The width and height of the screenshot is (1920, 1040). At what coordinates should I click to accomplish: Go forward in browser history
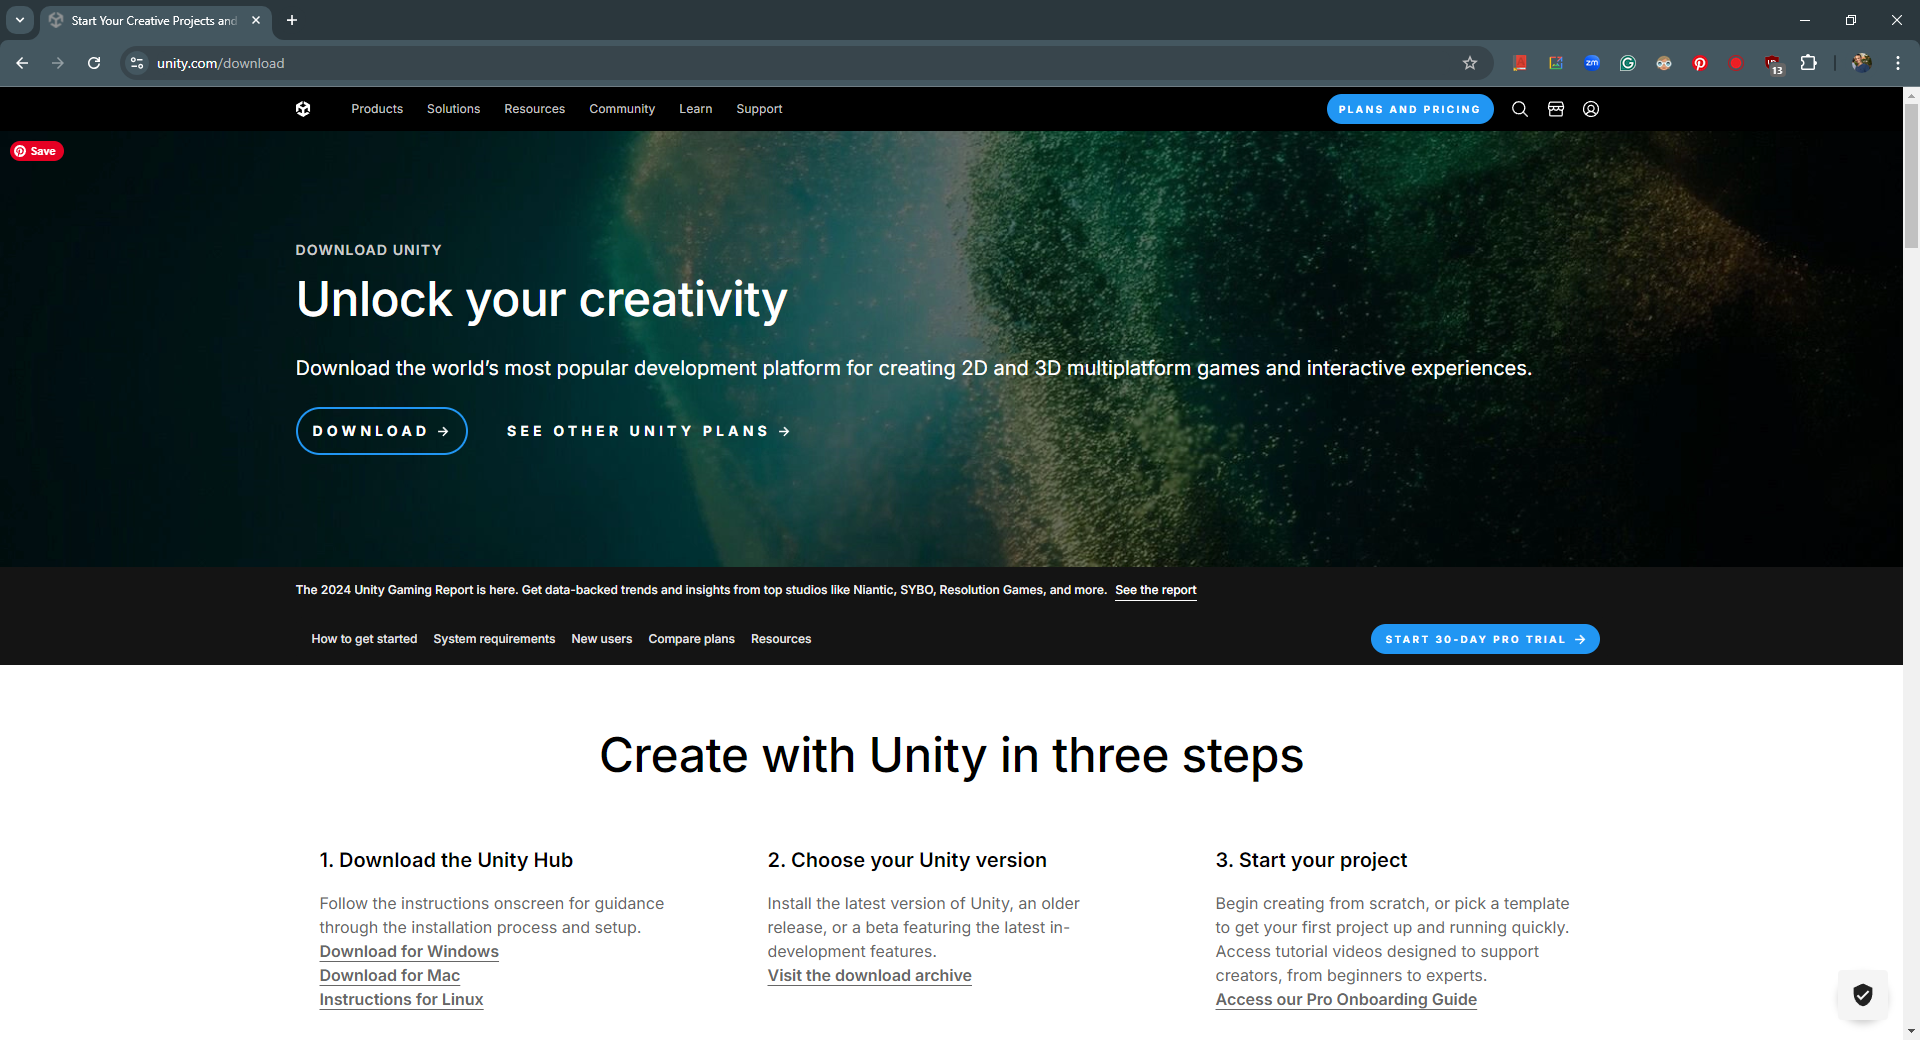click(58, 63)
